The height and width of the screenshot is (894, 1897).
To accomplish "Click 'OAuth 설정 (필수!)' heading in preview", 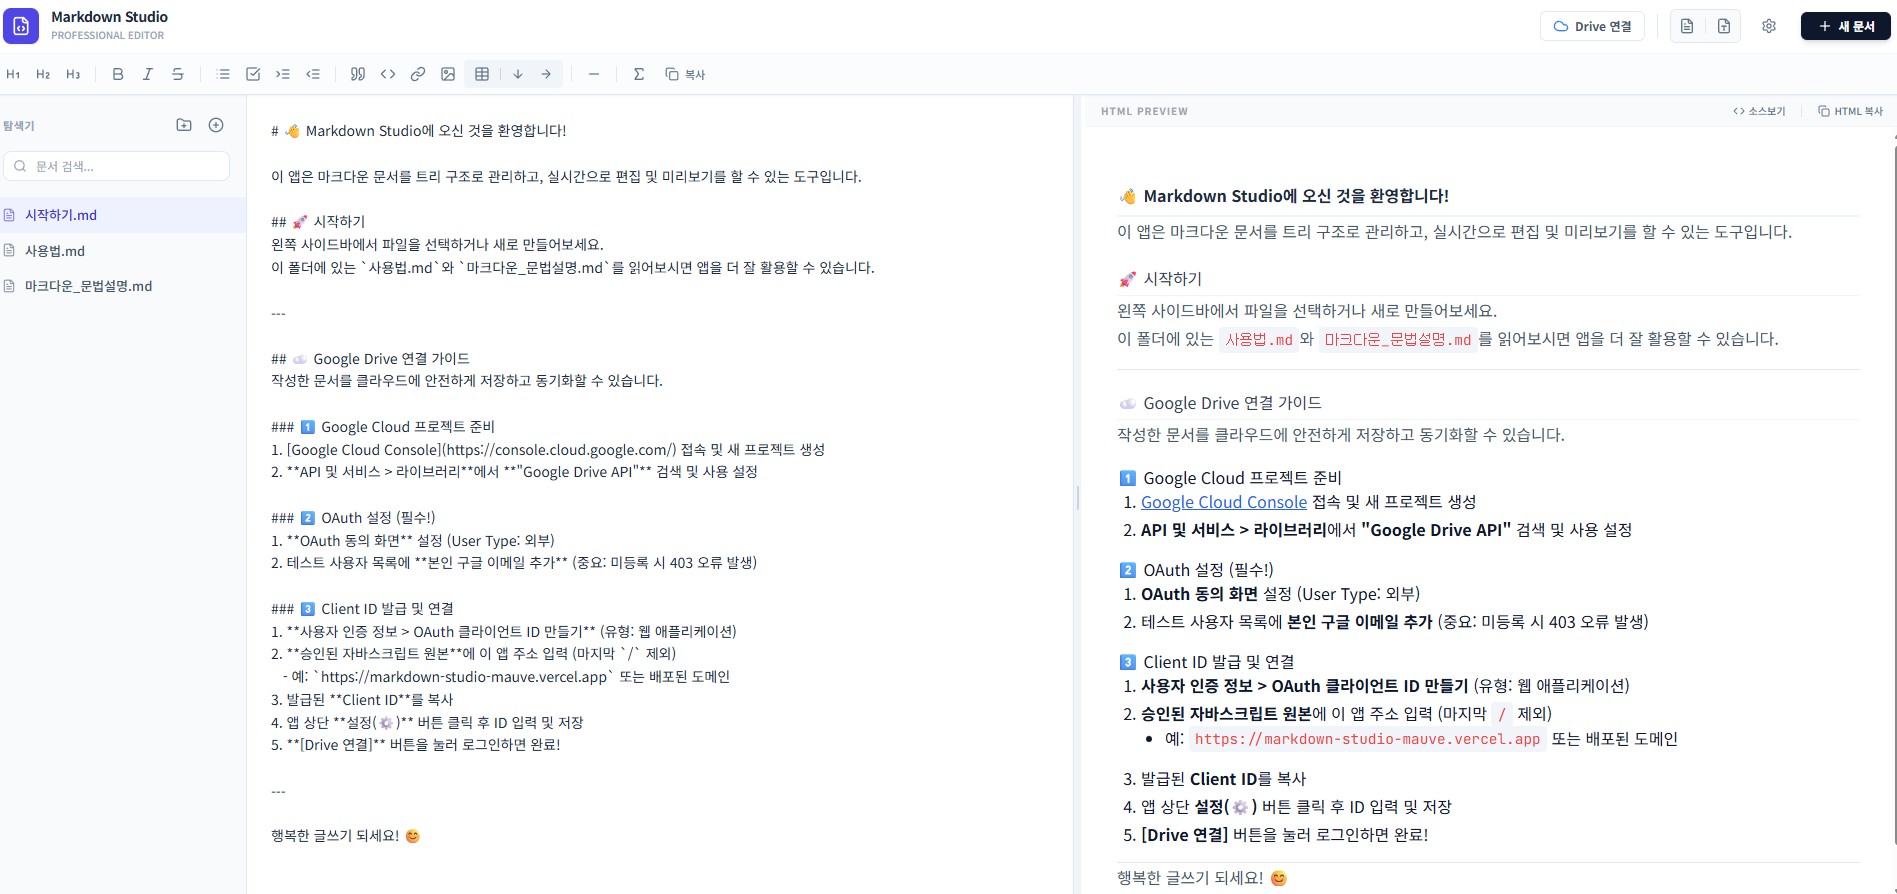I will coord(1196,570).
